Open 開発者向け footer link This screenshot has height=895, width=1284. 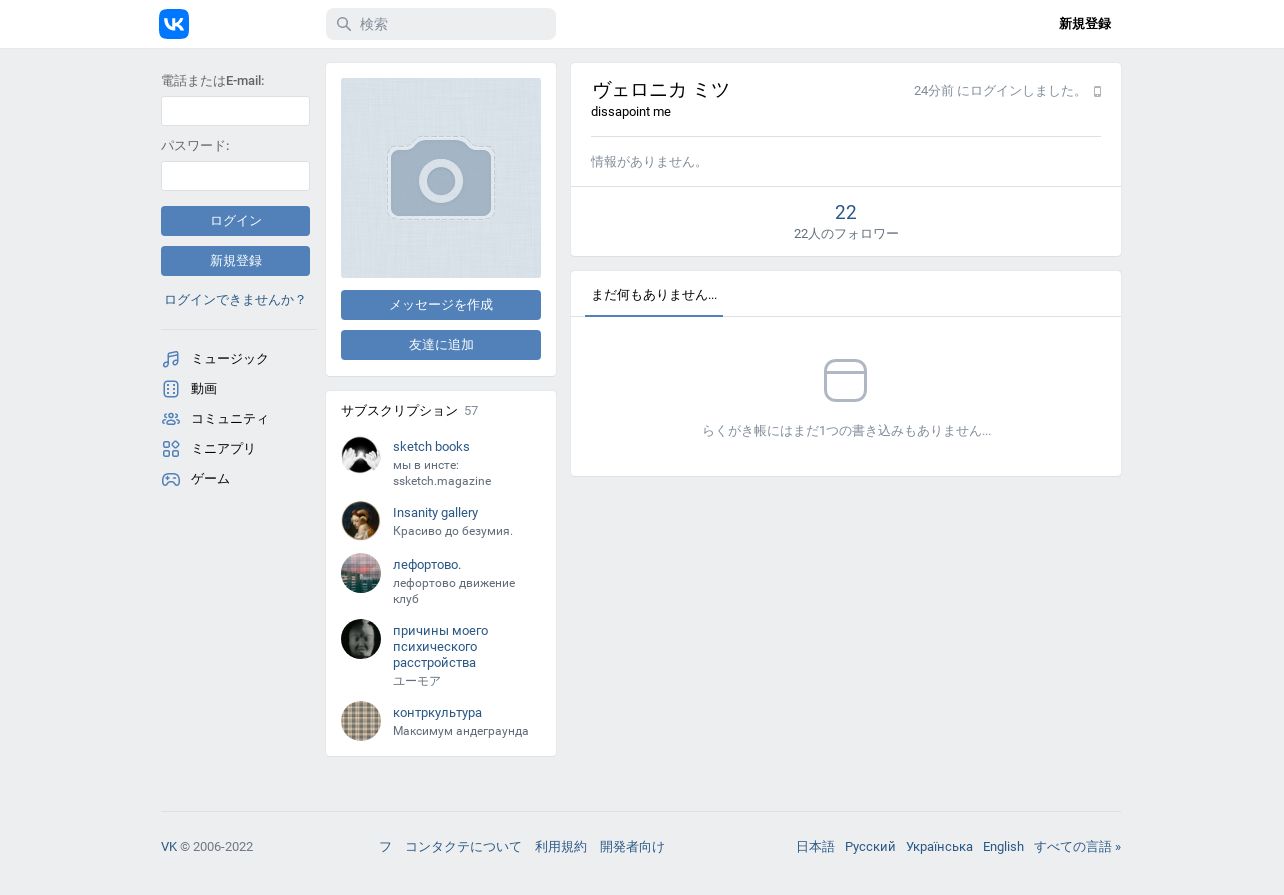[632, 847]
